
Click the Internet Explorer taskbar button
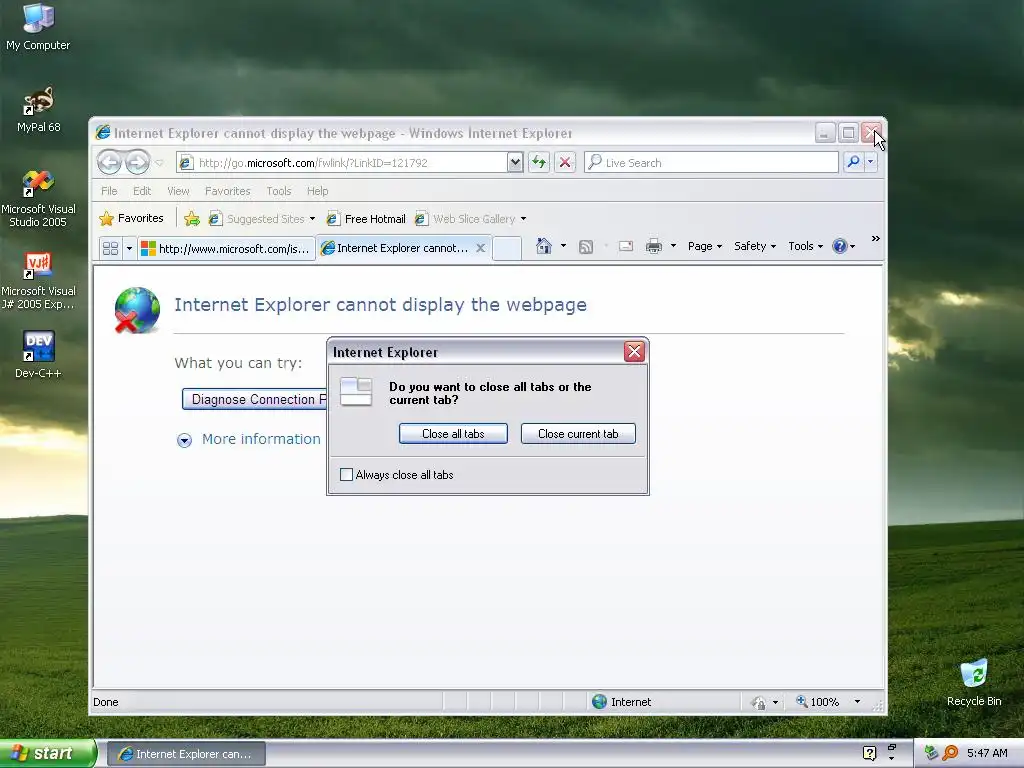coord(185,754)
